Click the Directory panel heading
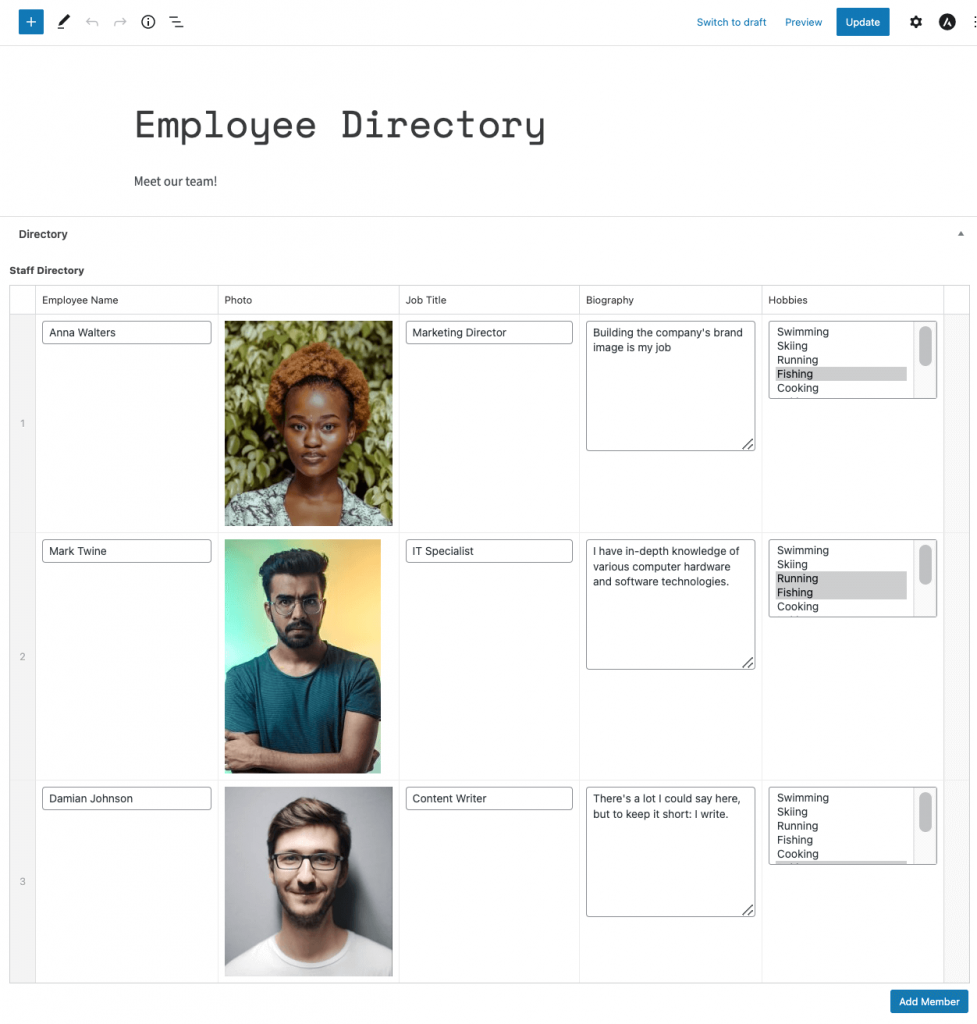The width and height of the screenshot is (977, 1024). click(43, 234)
